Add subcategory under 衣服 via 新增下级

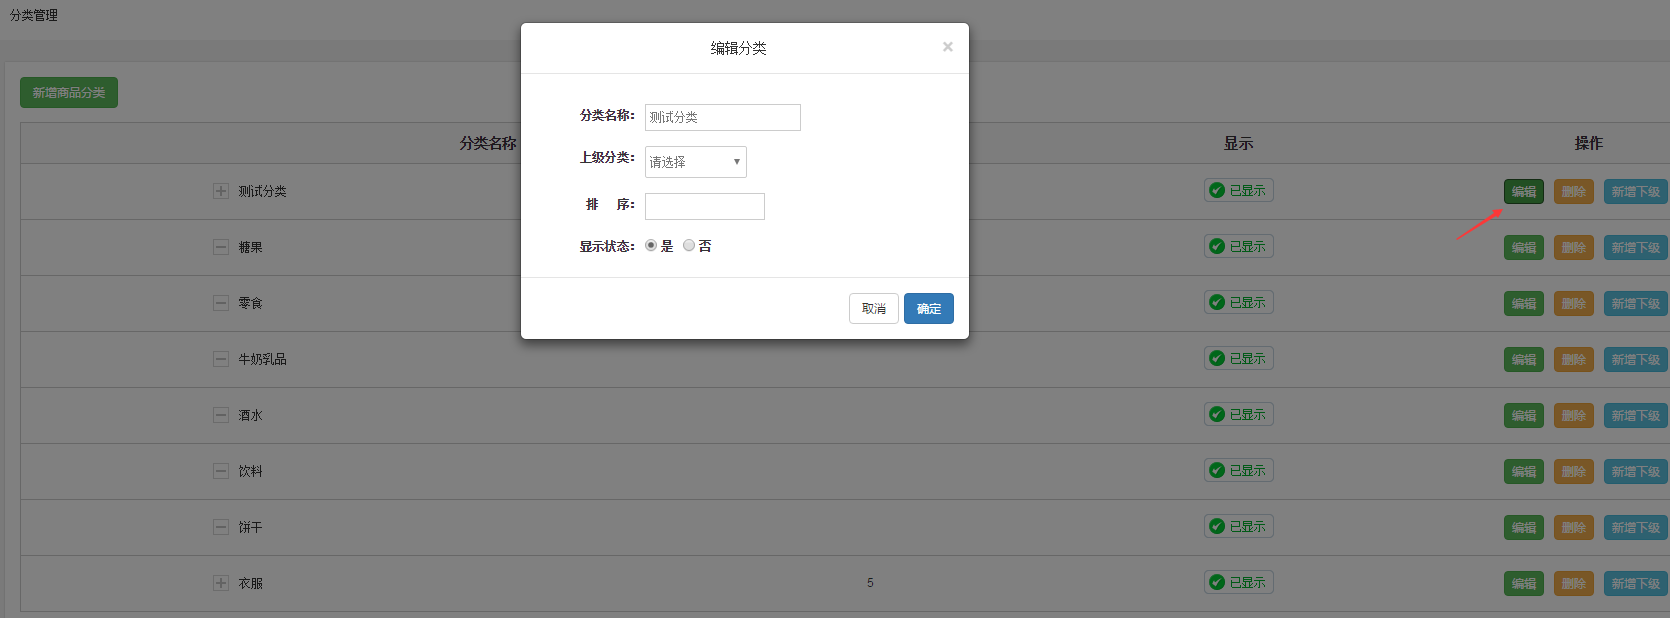tap(1636, 583)
